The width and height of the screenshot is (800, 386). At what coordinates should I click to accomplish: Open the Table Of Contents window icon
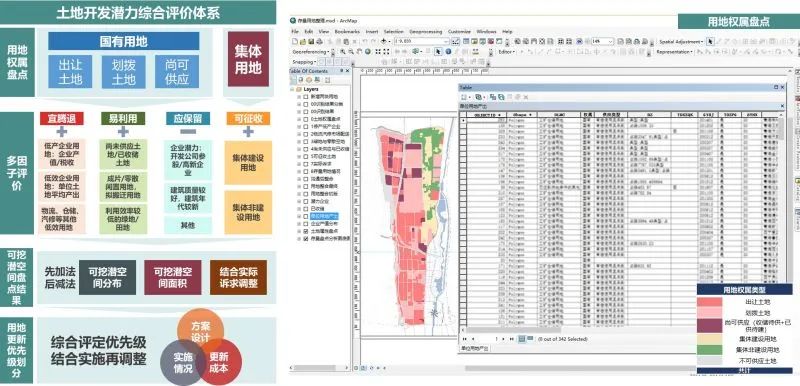click(x=466, y=41)
